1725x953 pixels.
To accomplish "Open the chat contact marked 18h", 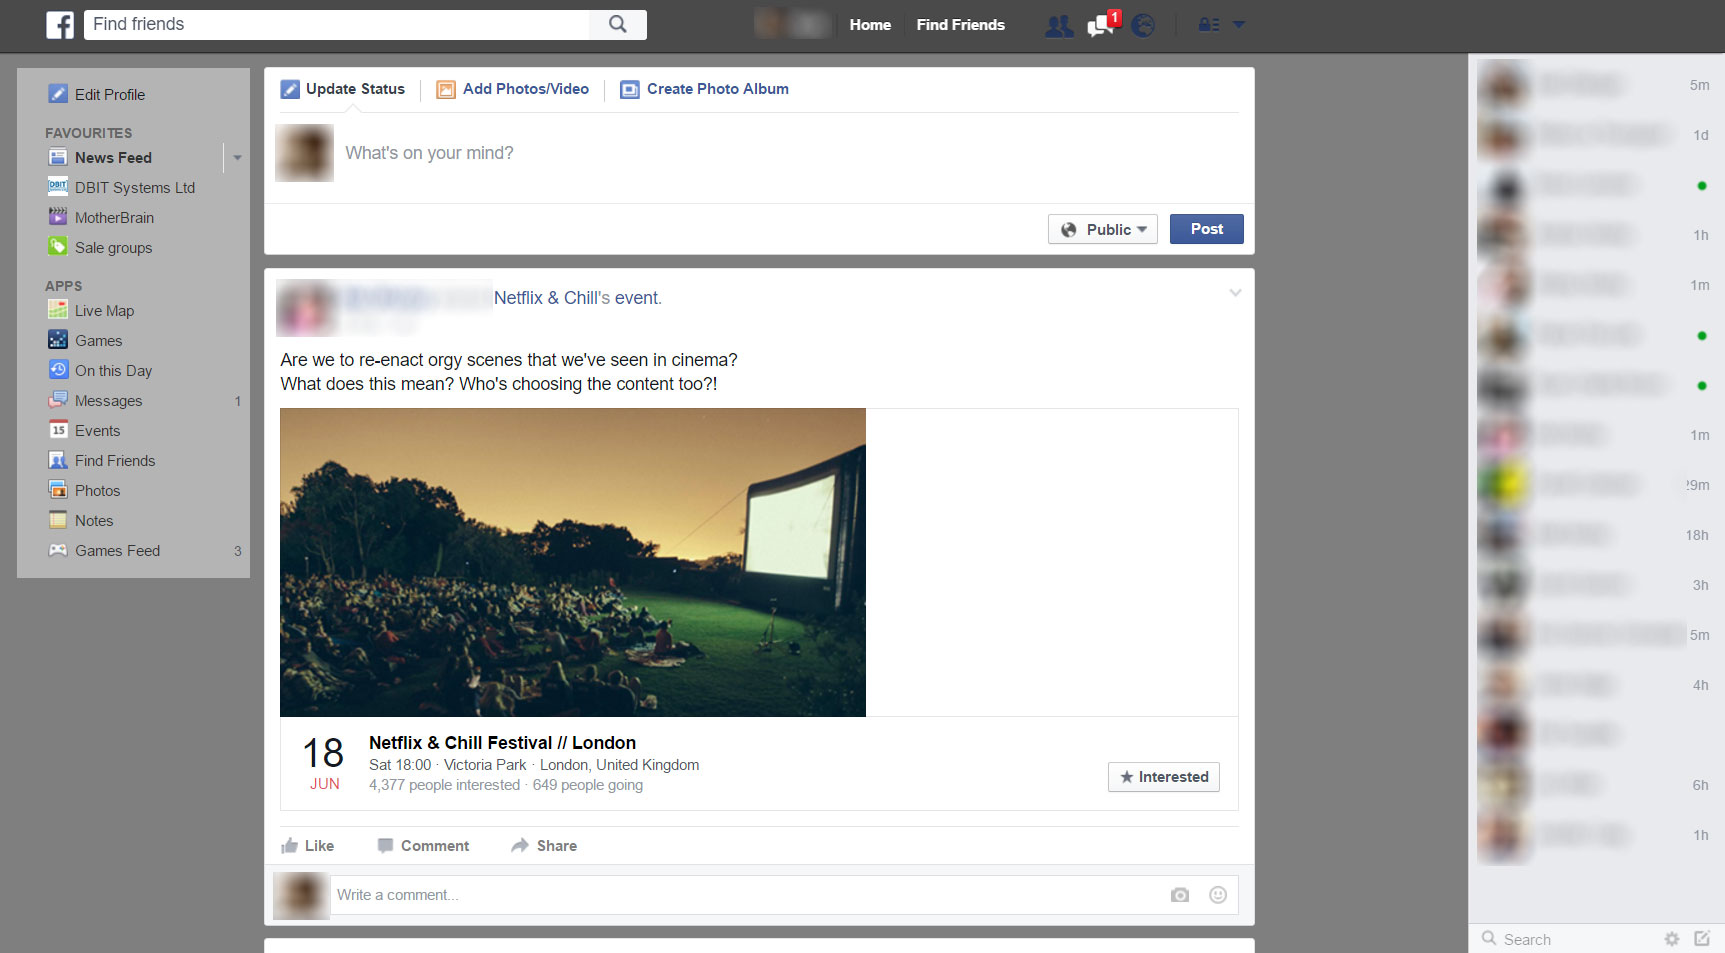I will [x=1597, y=535].
